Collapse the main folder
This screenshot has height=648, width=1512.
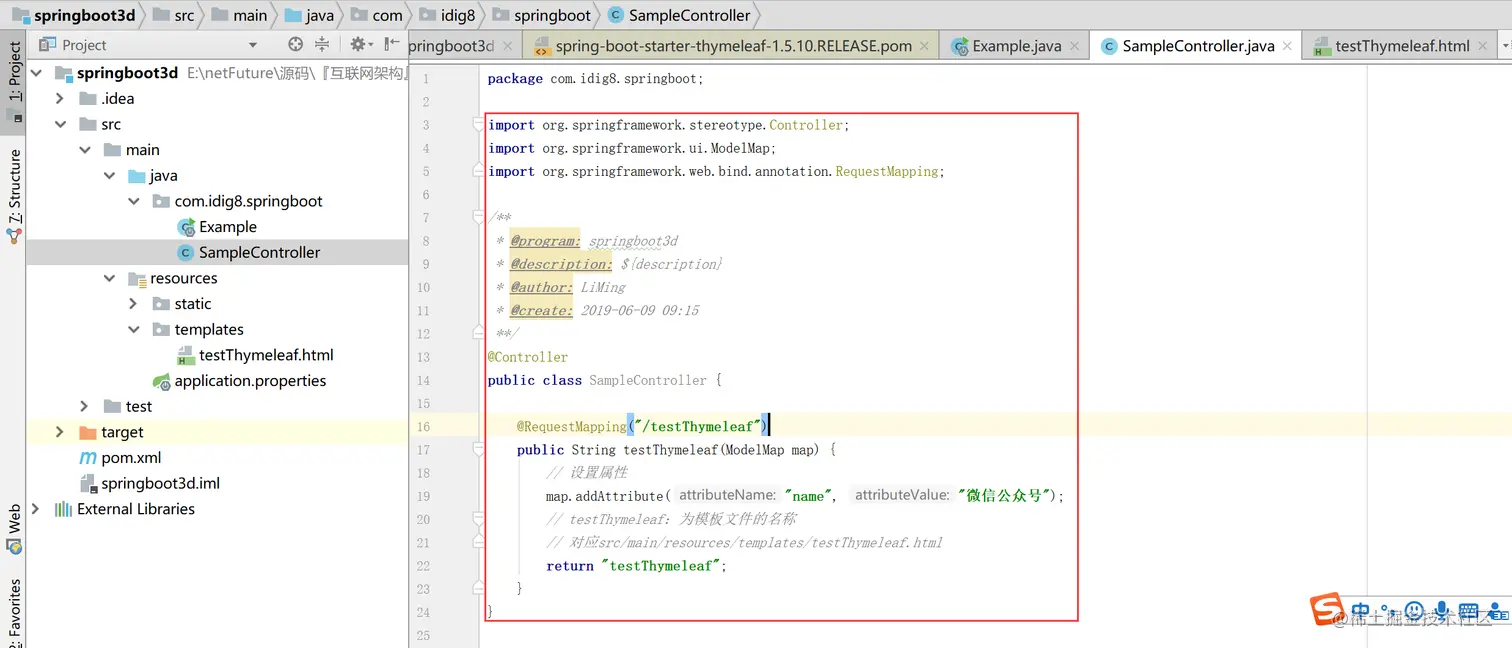pyautogui.click(x=85, y=150)
